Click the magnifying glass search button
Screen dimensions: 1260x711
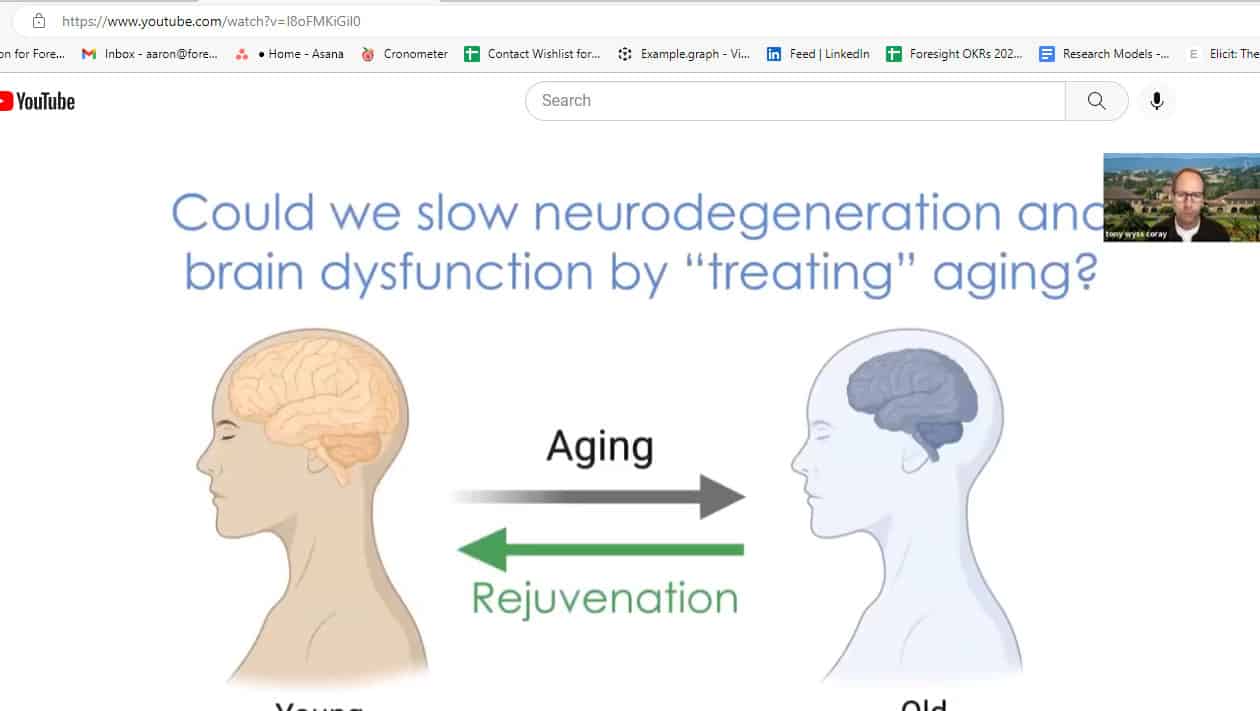1096,101
